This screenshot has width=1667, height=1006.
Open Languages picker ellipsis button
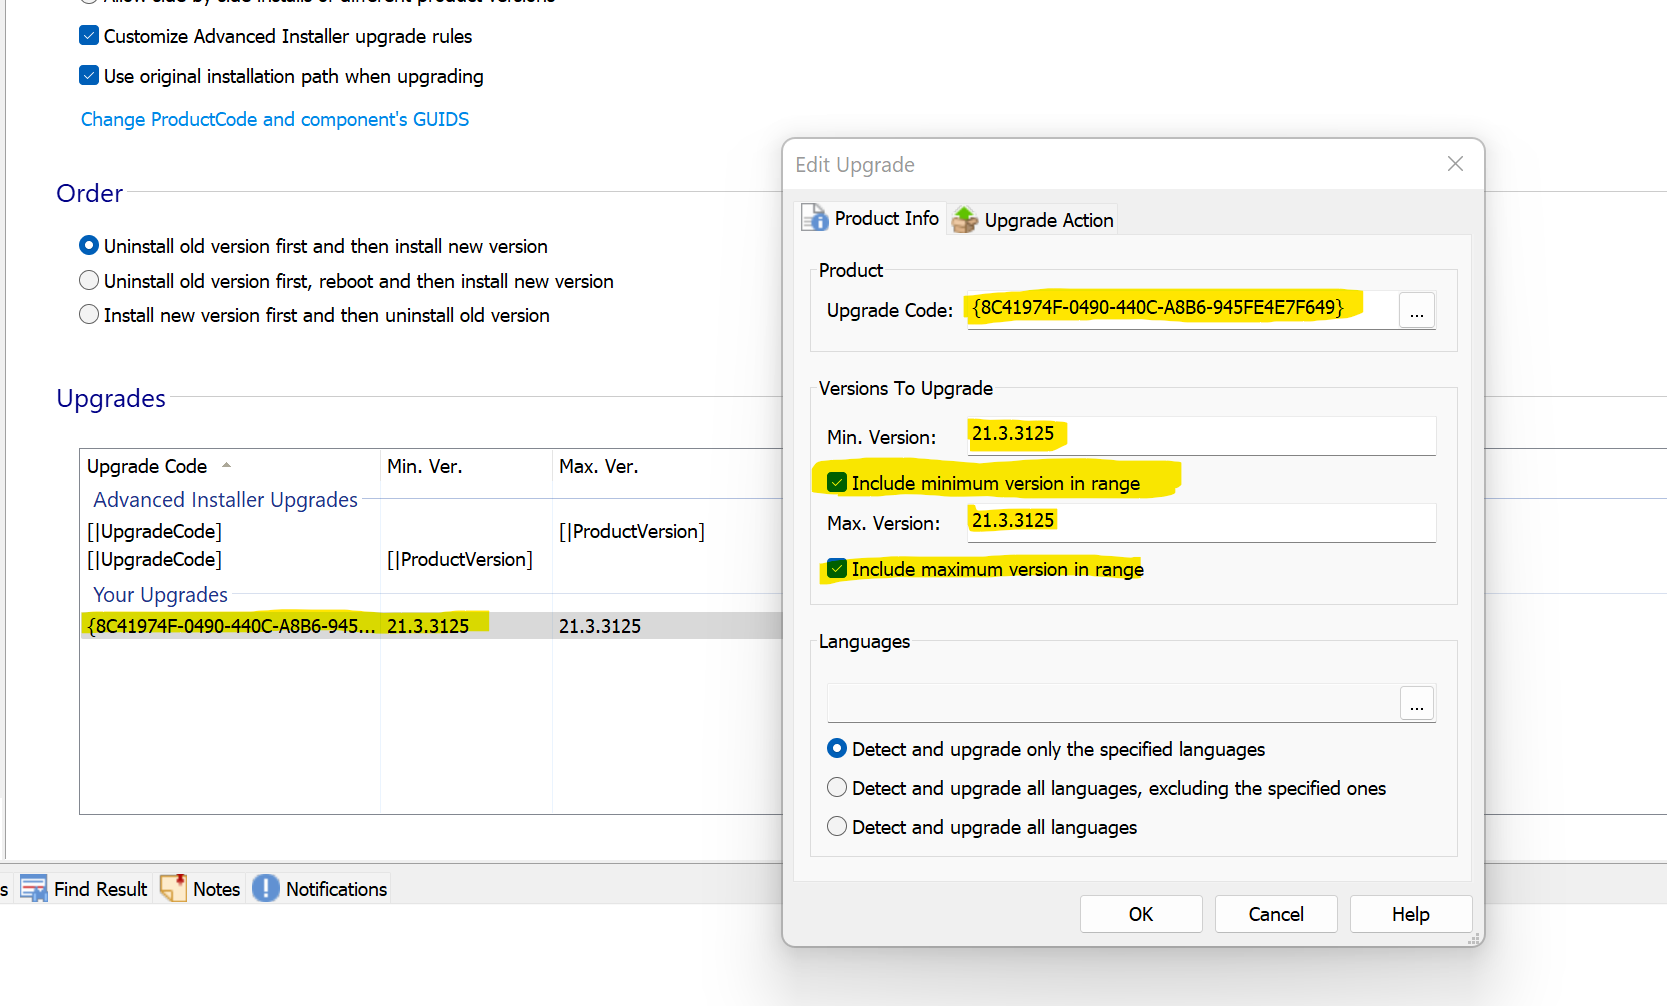1416,704
